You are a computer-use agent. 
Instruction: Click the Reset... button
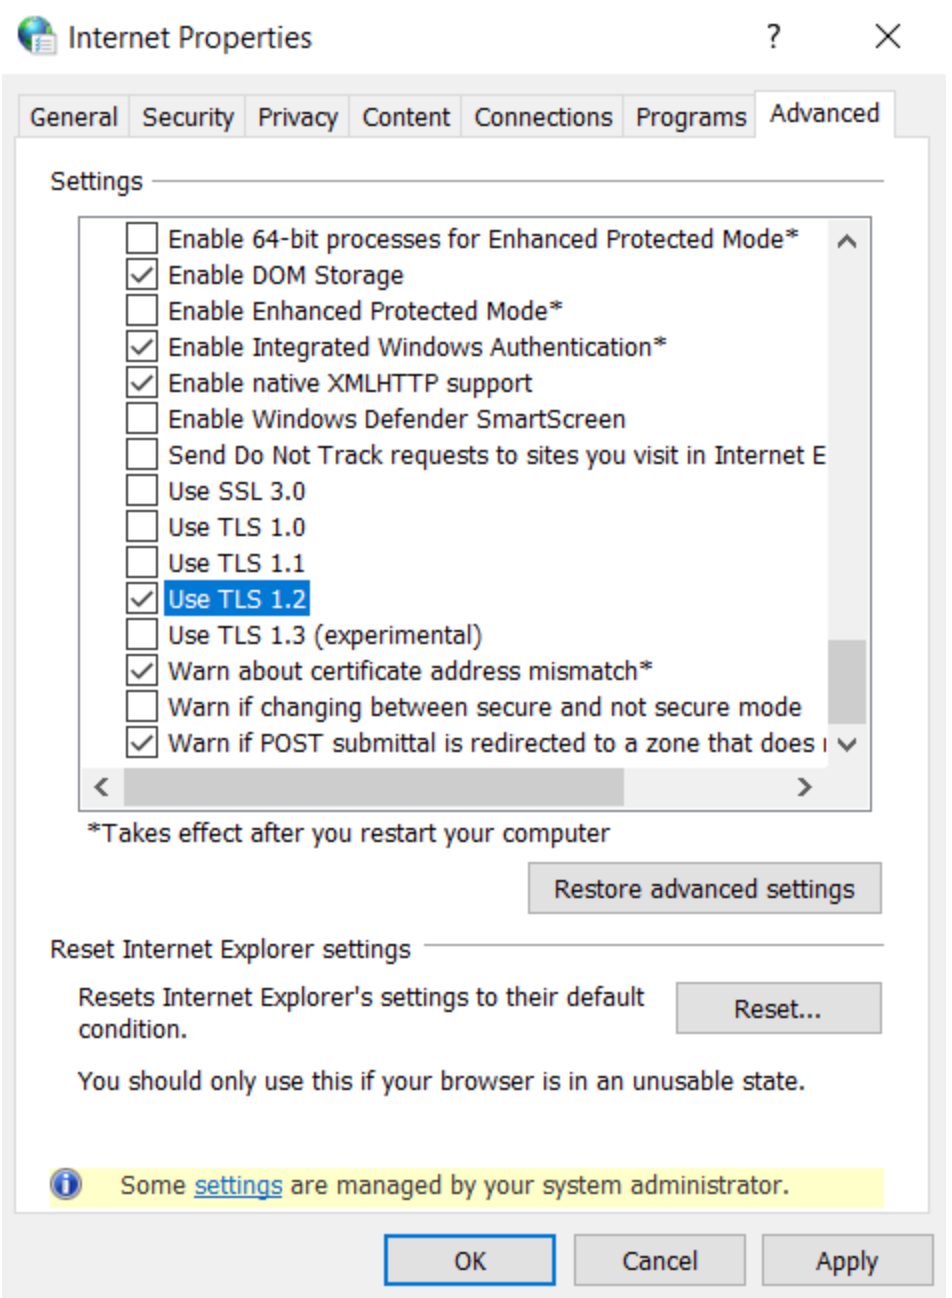(x=778, y=1009)
